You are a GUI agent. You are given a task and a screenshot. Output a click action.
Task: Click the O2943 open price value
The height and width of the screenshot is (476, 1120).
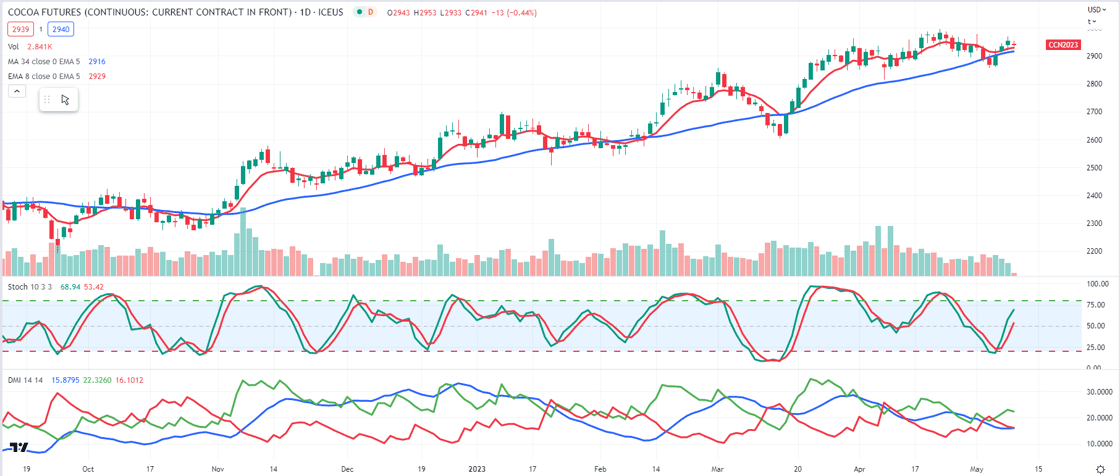click(x=398, y=13)
